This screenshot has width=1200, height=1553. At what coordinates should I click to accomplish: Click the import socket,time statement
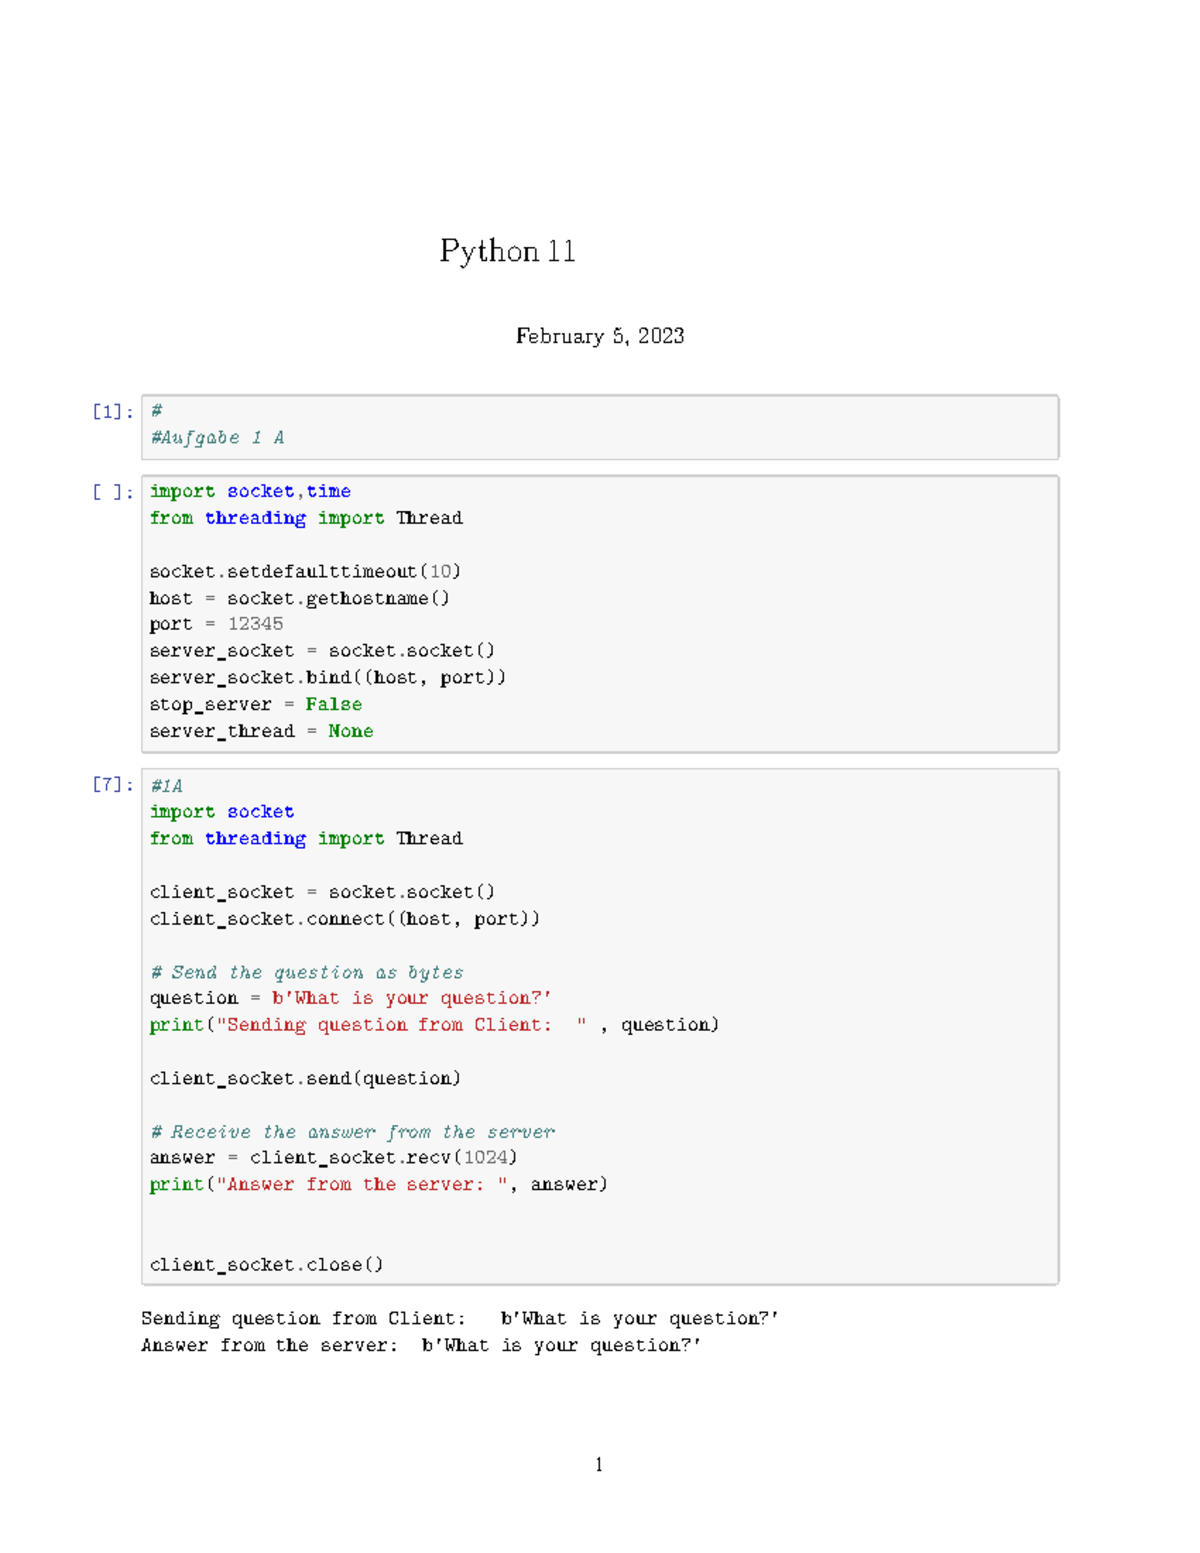[249, 491]
